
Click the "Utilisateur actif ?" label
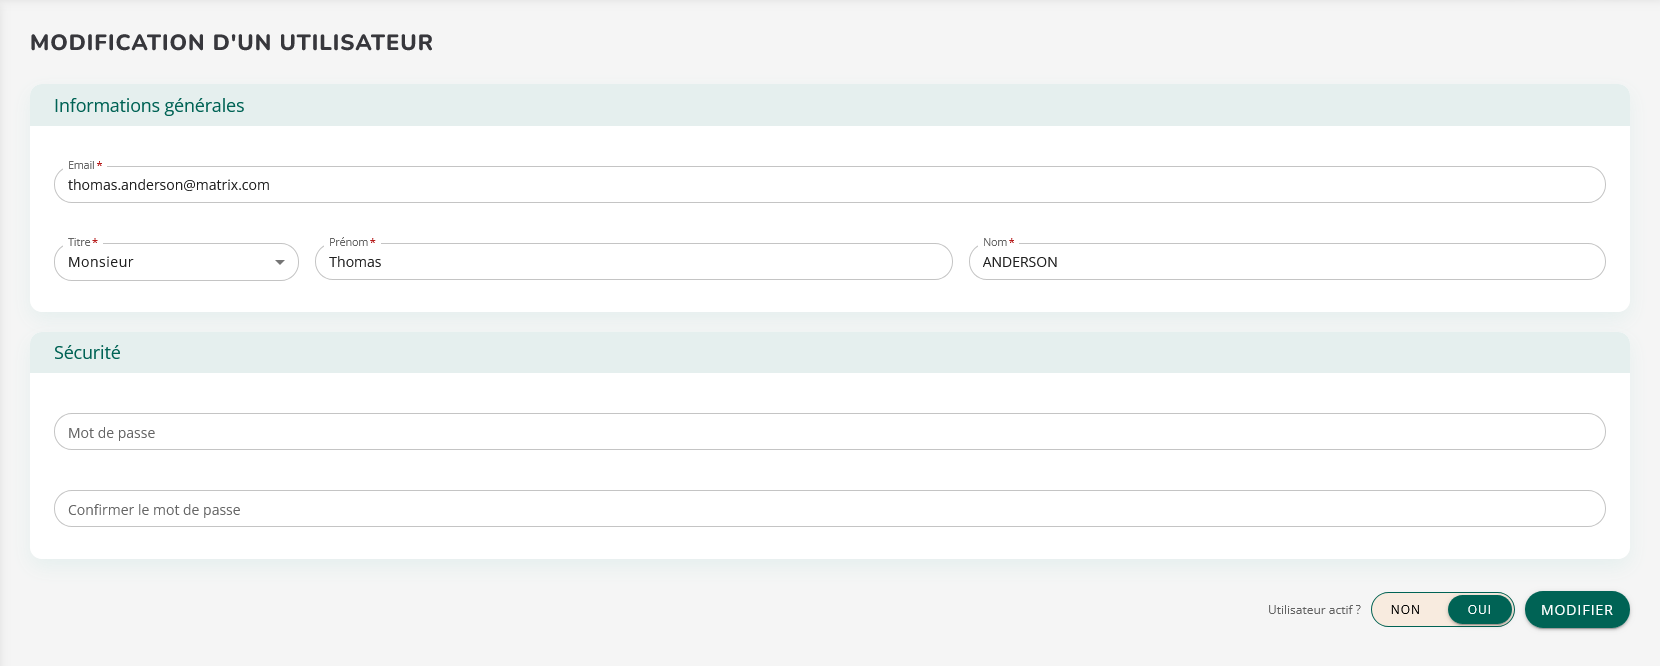click(1313, 610)
